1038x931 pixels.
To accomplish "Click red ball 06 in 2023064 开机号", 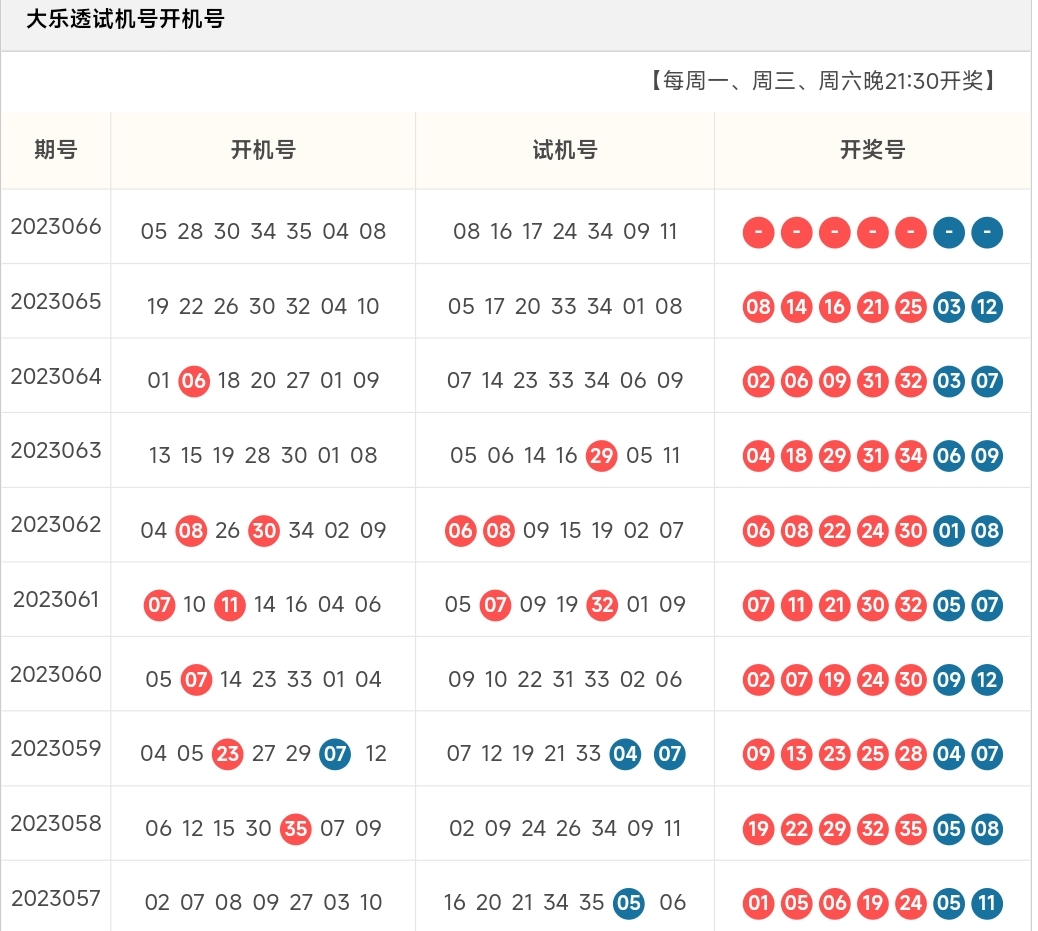I will pos(194,381).
